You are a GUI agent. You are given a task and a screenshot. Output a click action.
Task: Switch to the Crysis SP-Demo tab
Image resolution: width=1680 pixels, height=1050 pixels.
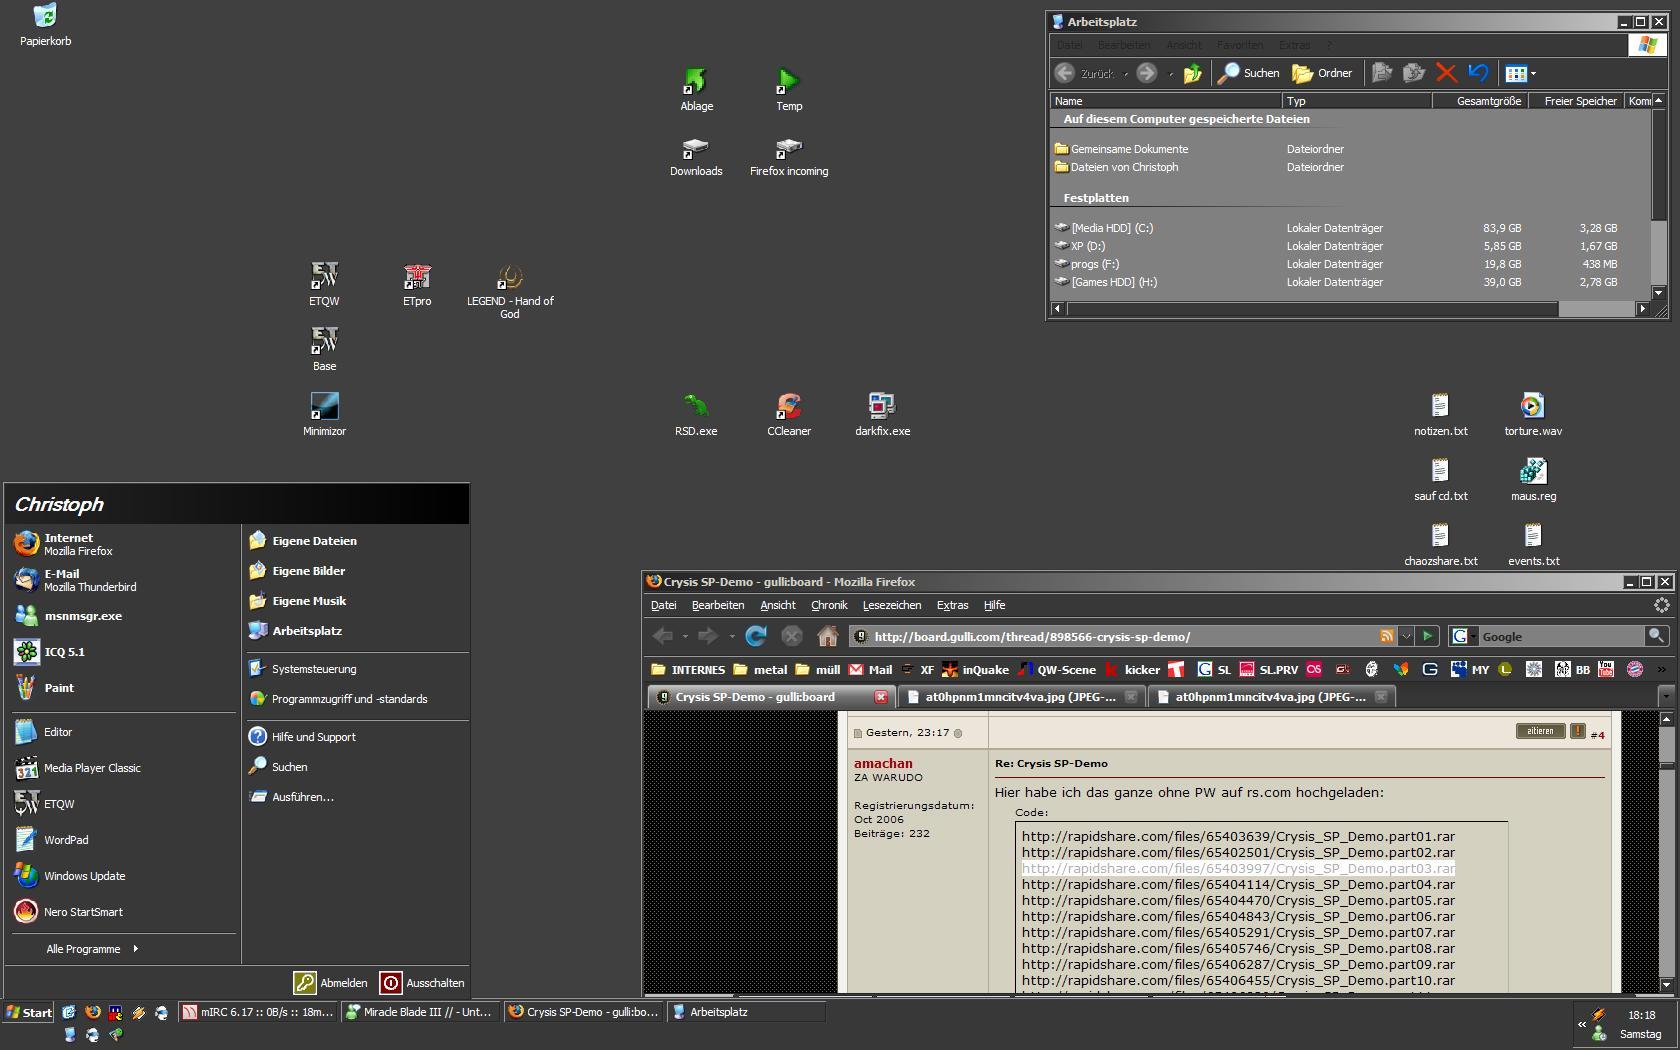point(770,697)
